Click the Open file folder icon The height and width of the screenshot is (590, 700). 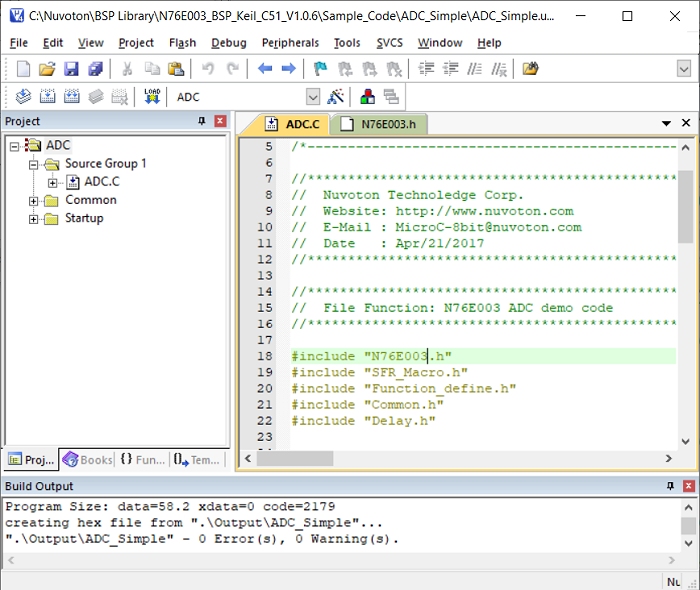(47, 69)
